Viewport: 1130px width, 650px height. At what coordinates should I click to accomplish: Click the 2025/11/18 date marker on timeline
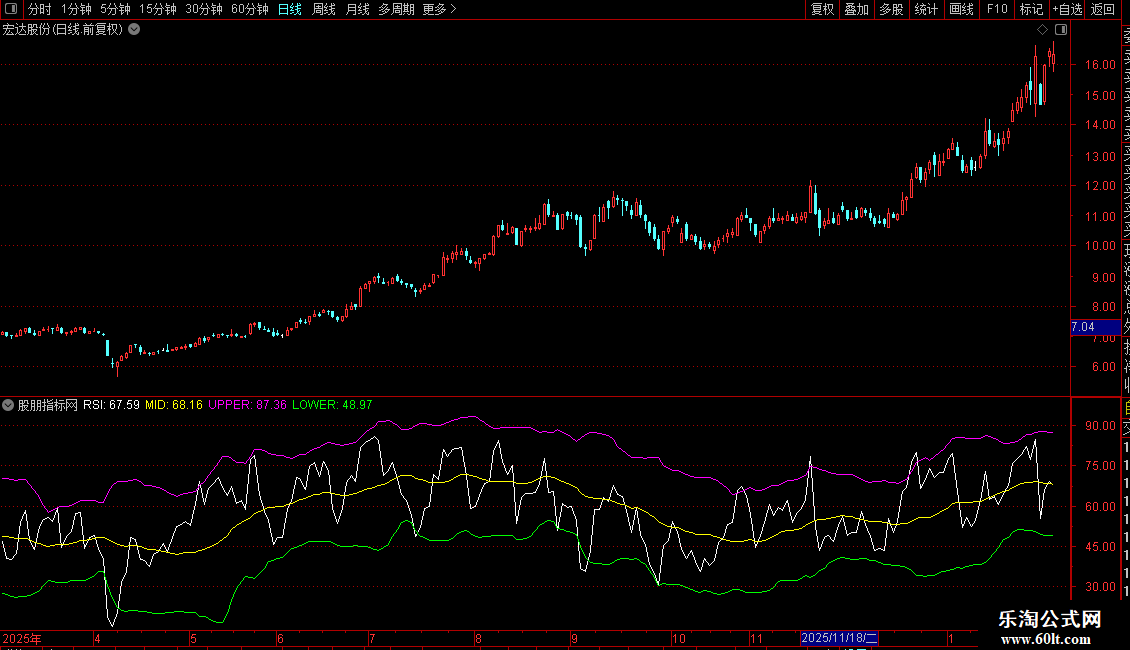(839, 638)
